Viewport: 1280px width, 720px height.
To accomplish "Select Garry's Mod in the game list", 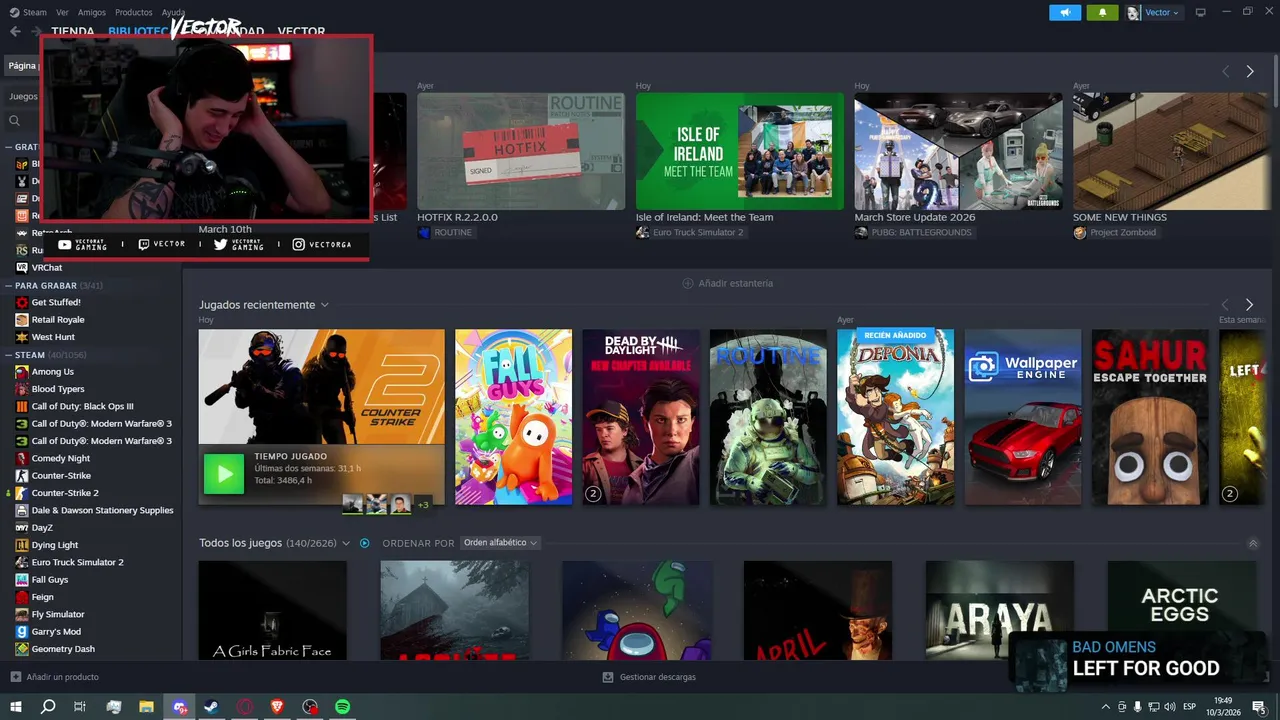I will click(56, 632).
